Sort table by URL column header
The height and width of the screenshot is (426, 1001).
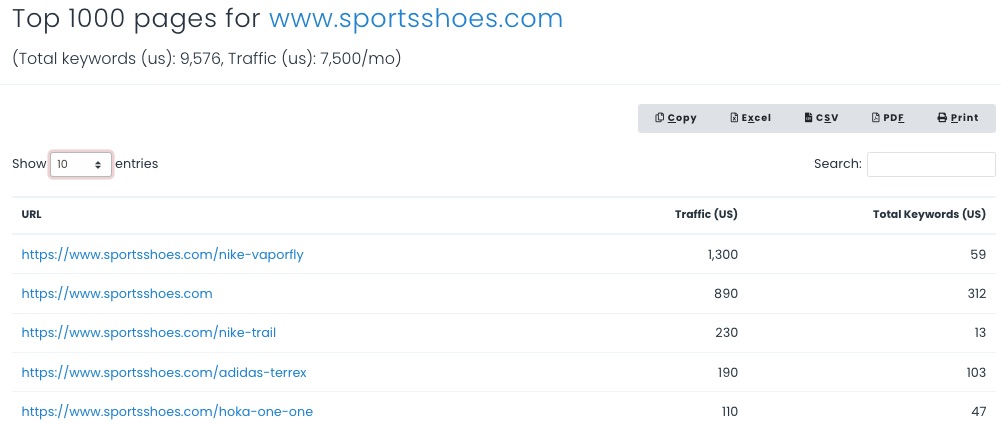click(31, 215)
